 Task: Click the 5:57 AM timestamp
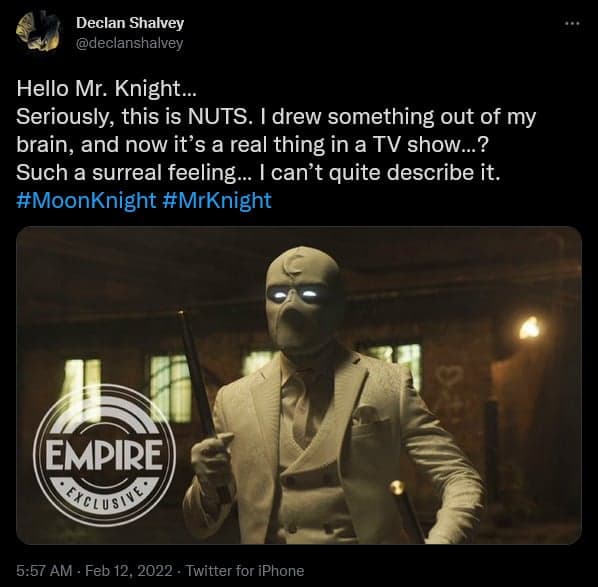coord(44,571)
